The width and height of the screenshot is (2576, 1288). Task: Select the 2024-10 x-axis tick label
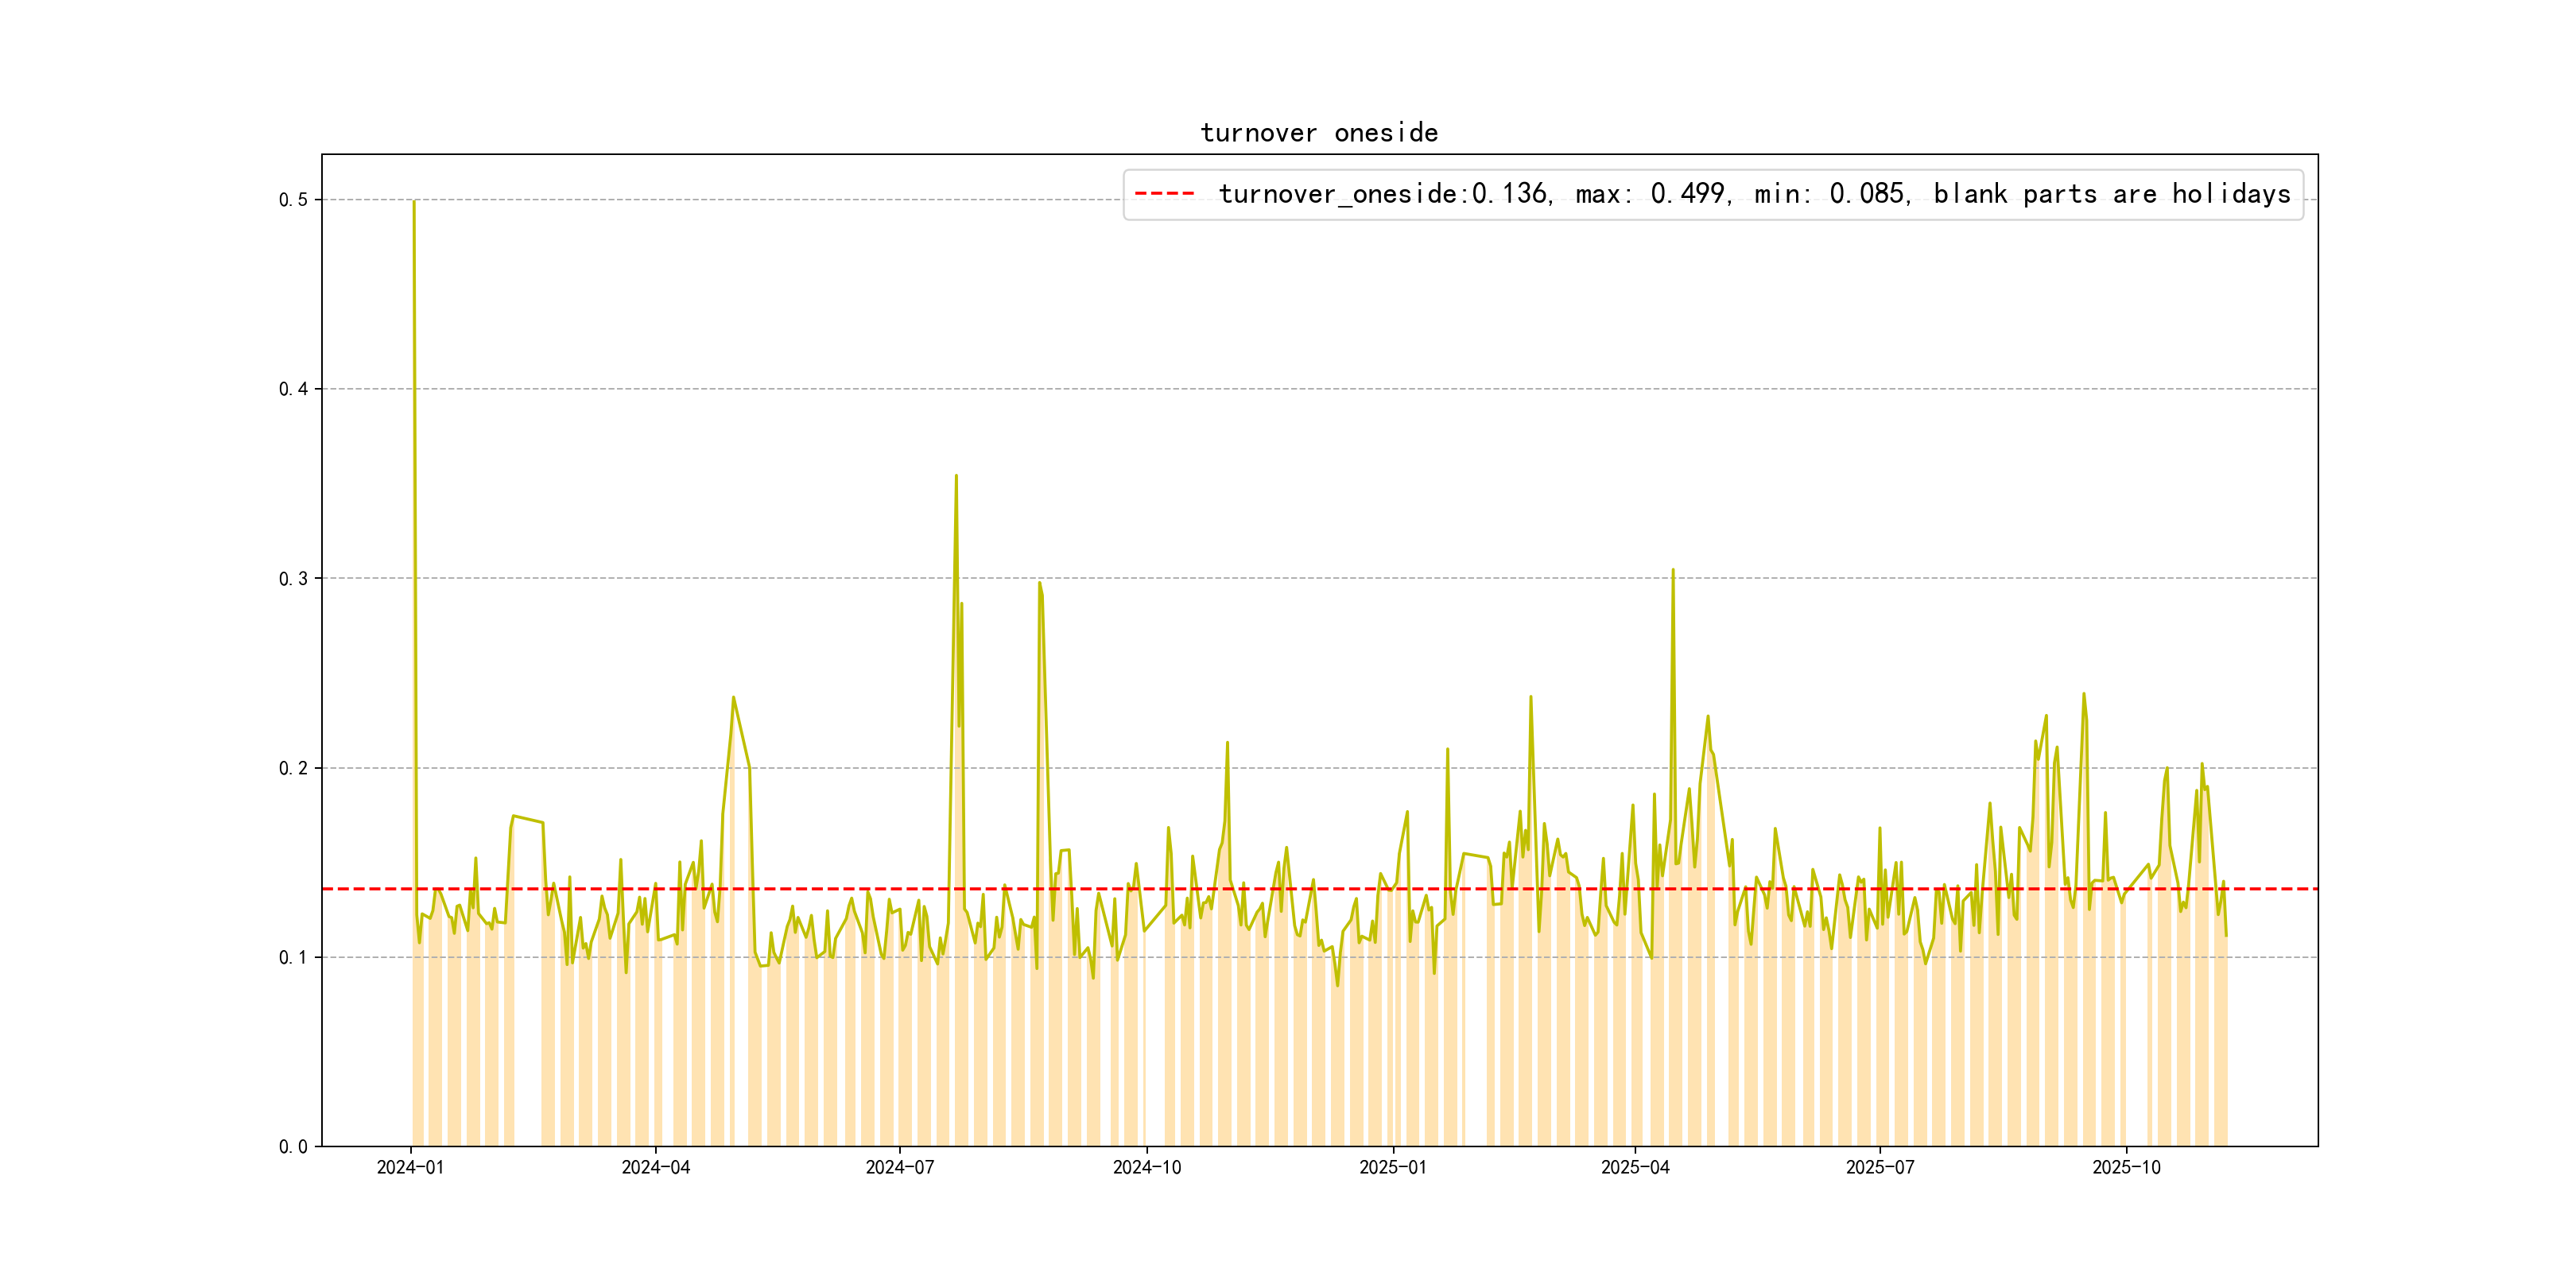[1146, 1168]
